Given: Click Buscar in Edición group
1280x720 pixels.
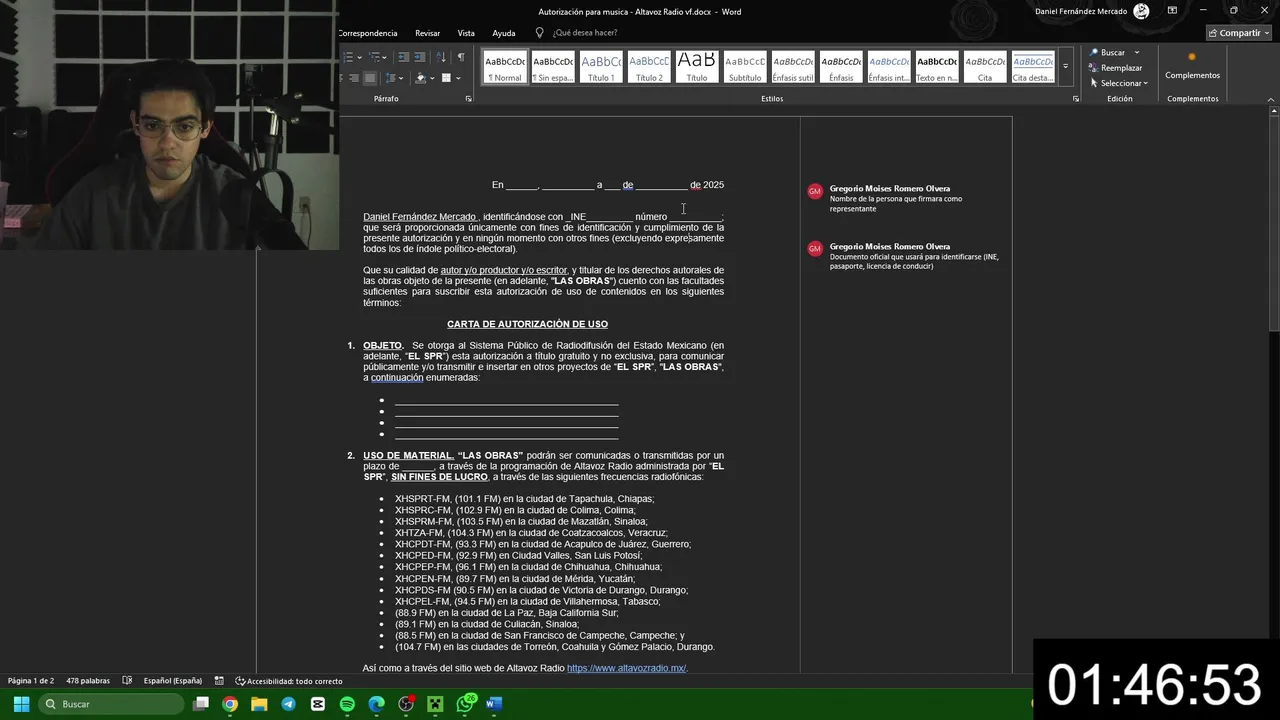Looking at the screenshot, I should tap(1107, 52).
